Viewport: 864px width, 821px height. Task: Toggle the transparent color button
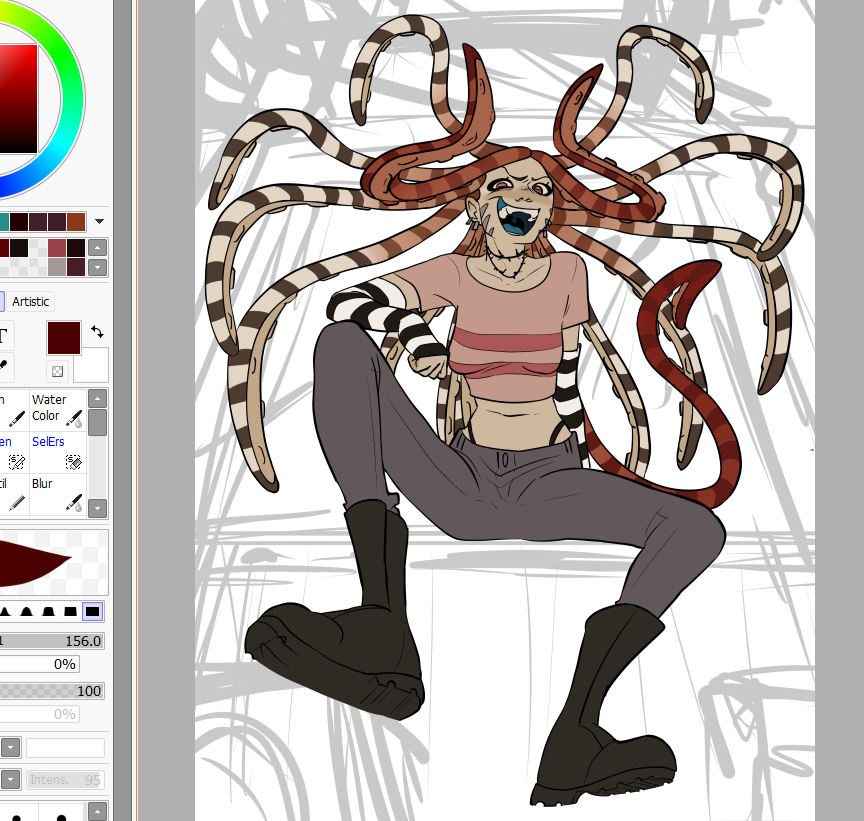57,371
